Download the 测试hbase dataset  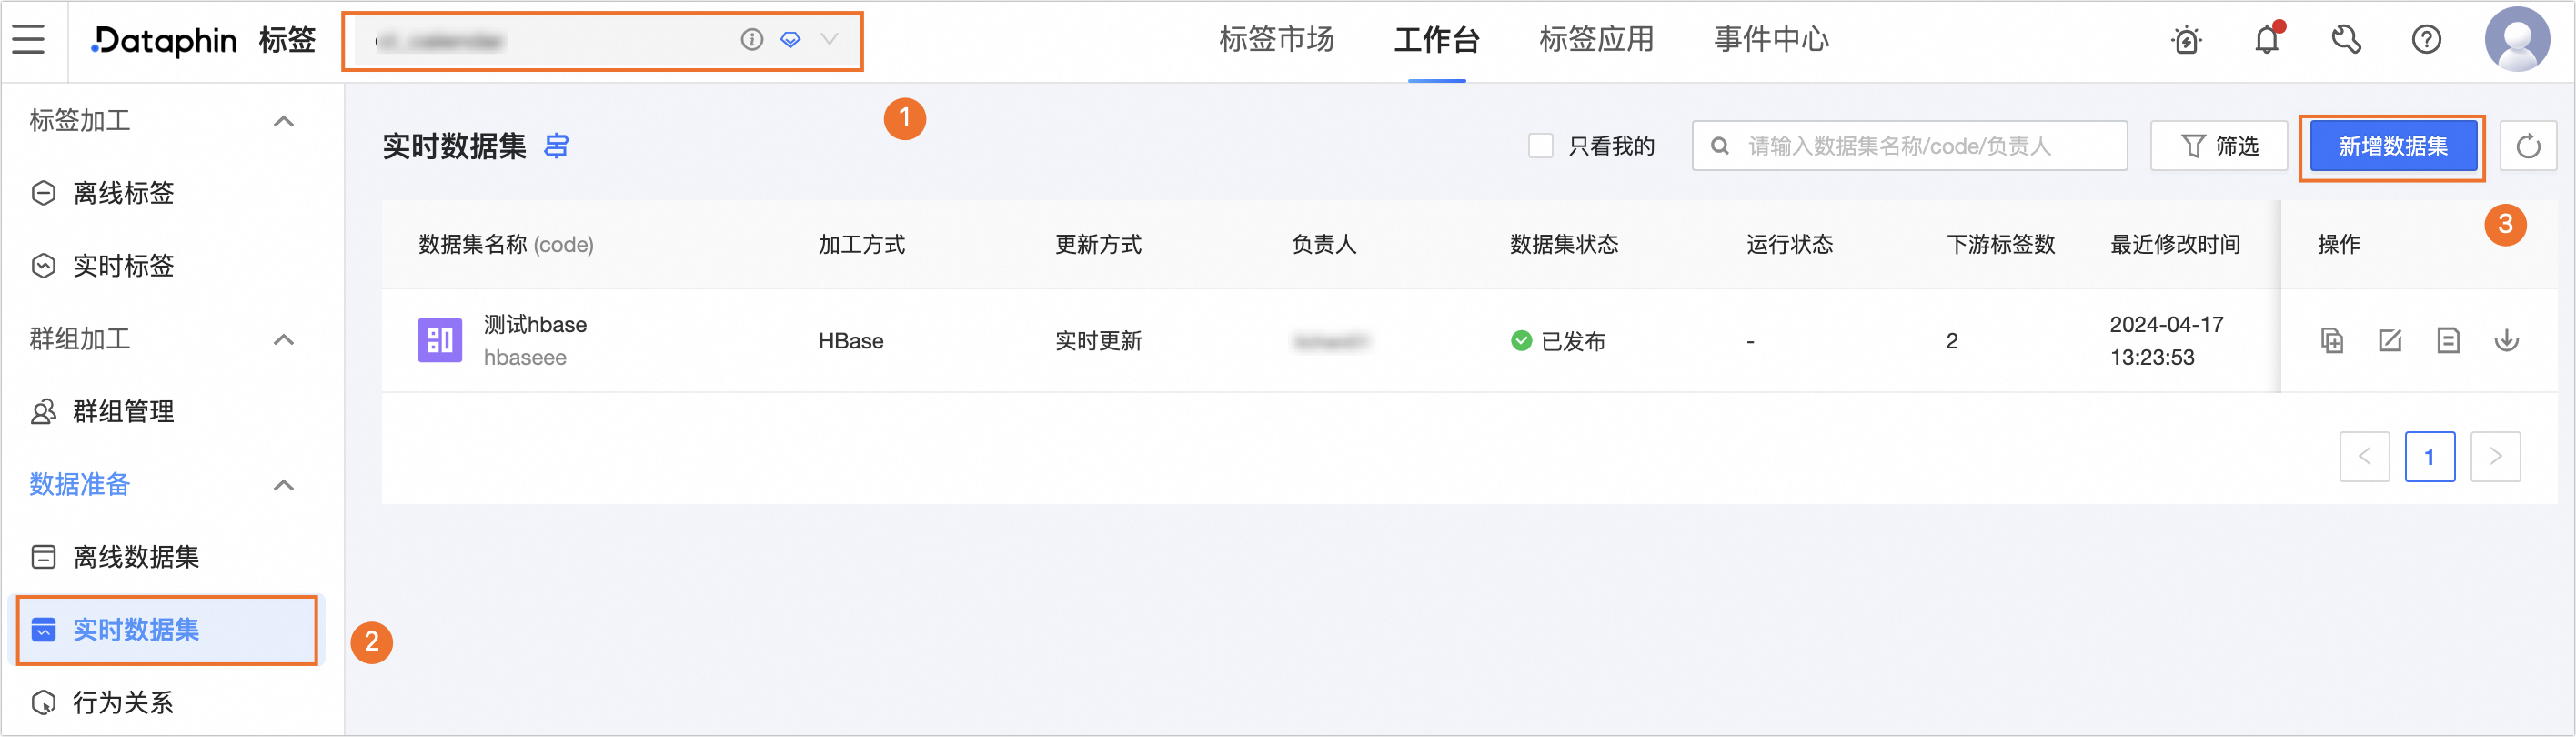(x=2506, y=341)
